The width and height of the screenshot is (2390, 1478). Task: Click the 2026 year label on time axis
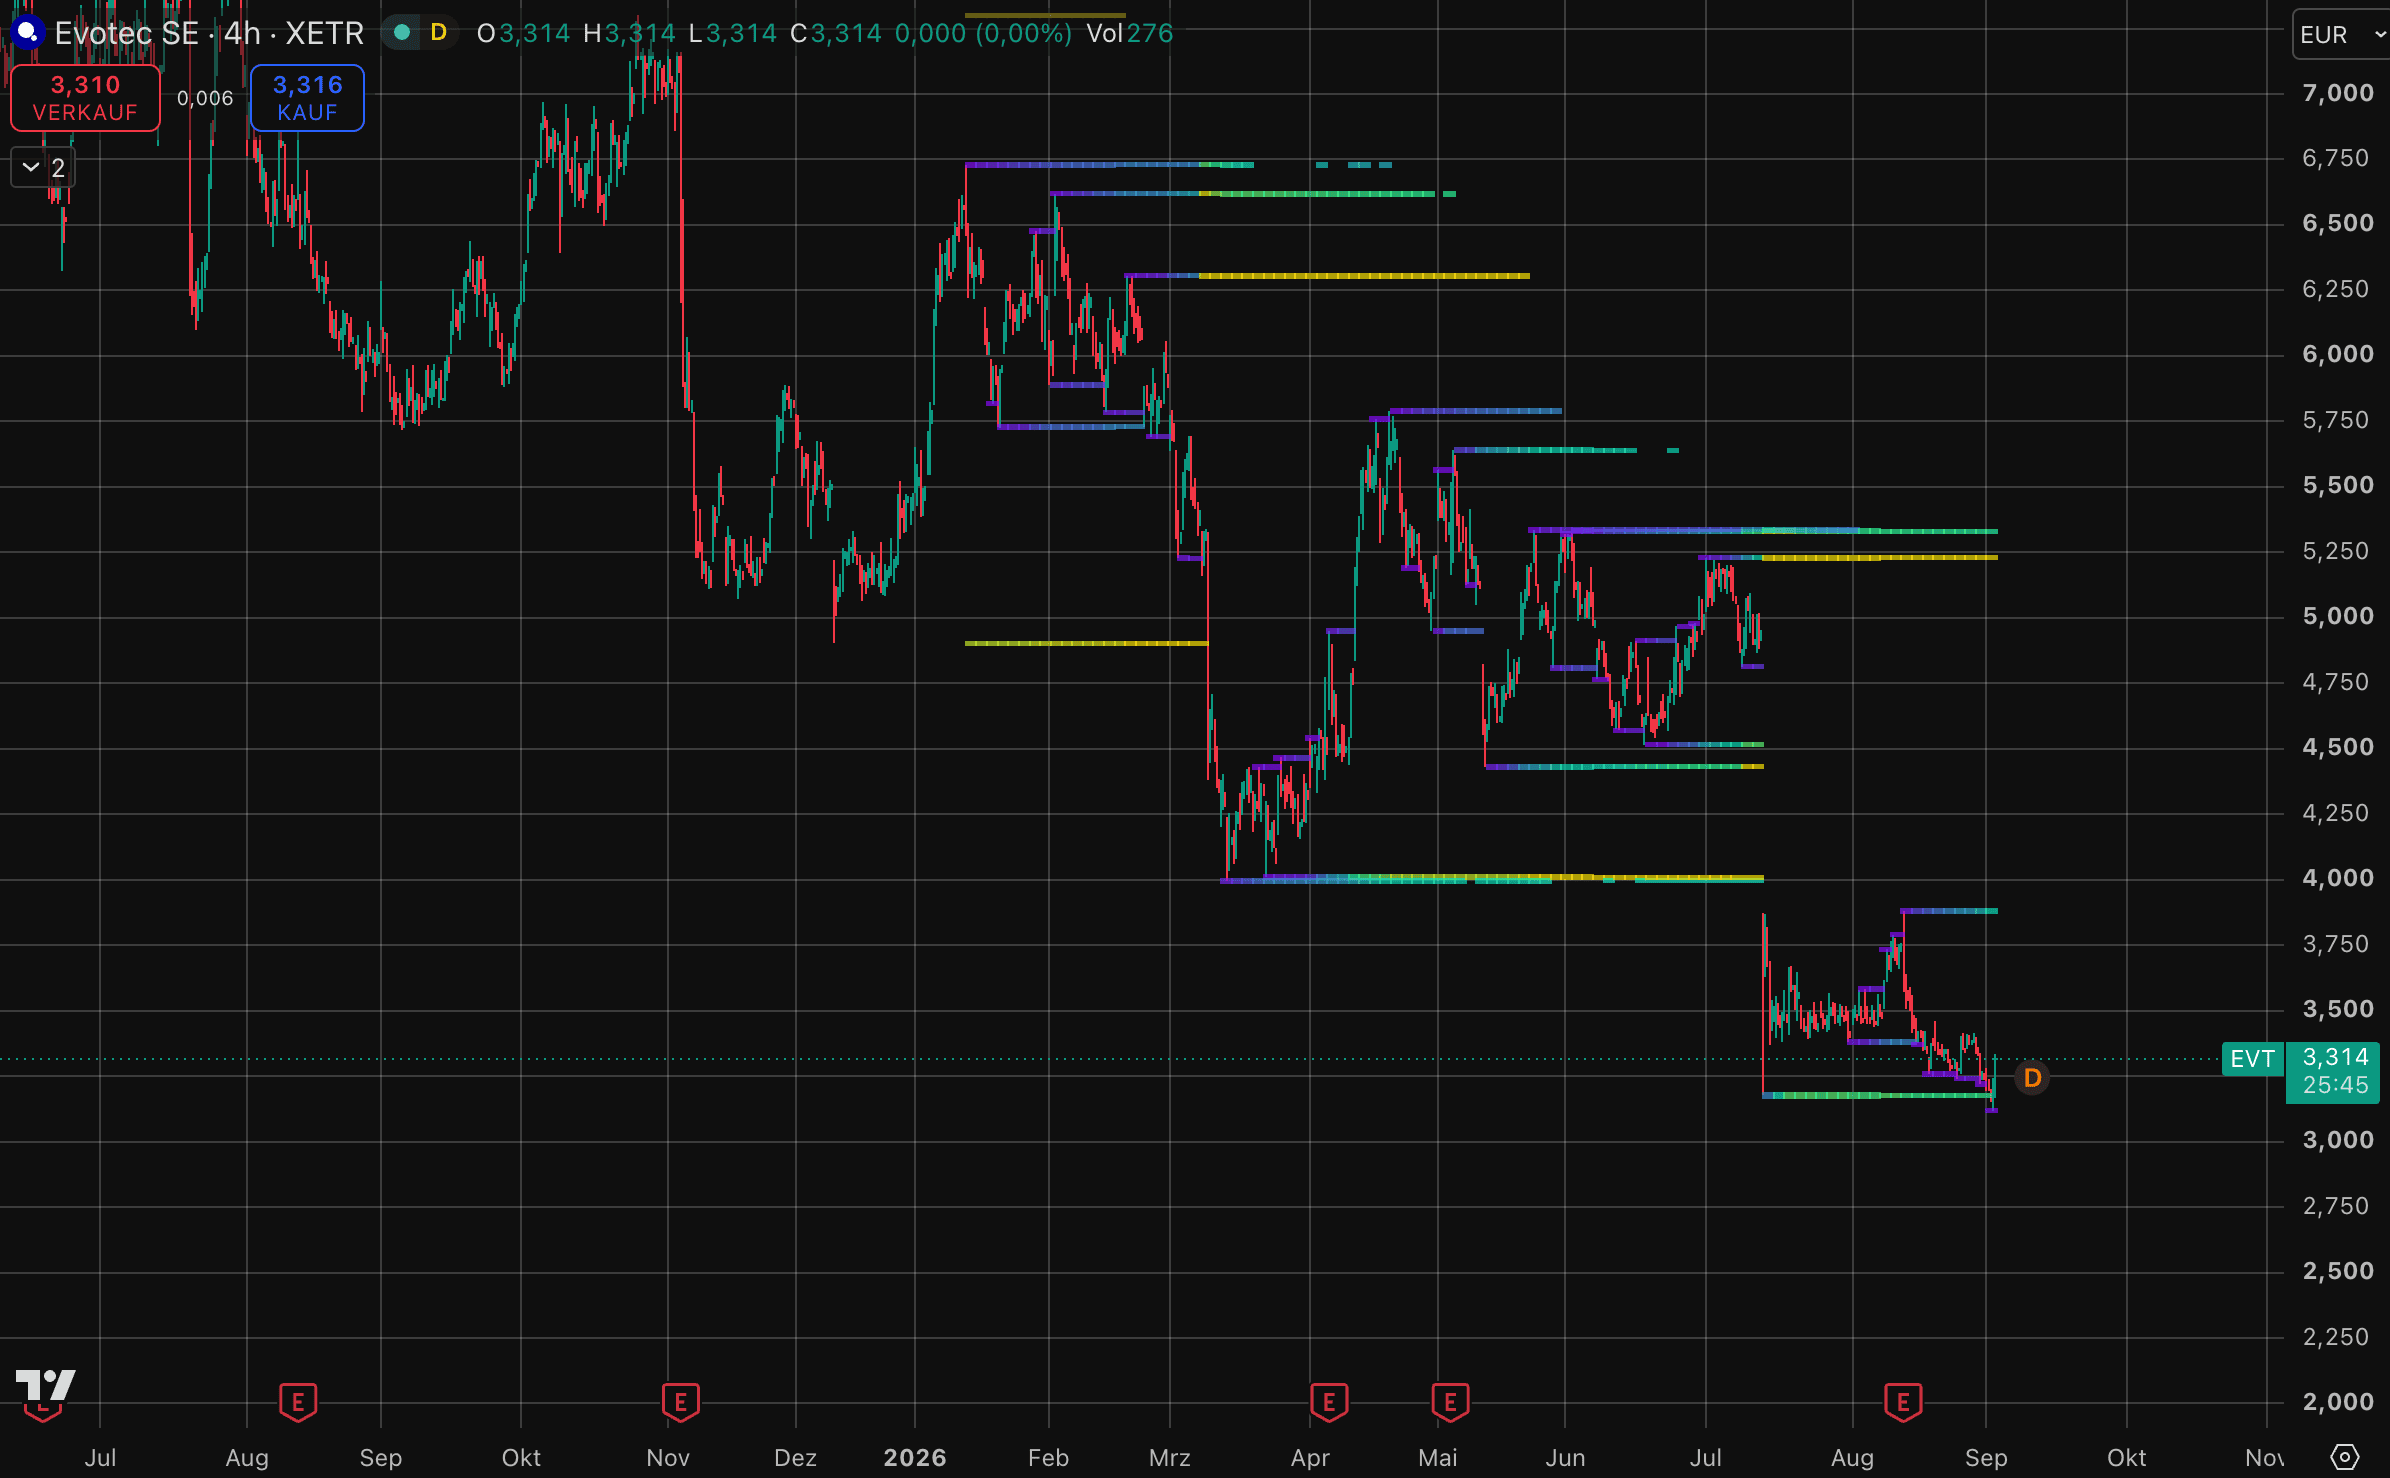(915, 1458)
